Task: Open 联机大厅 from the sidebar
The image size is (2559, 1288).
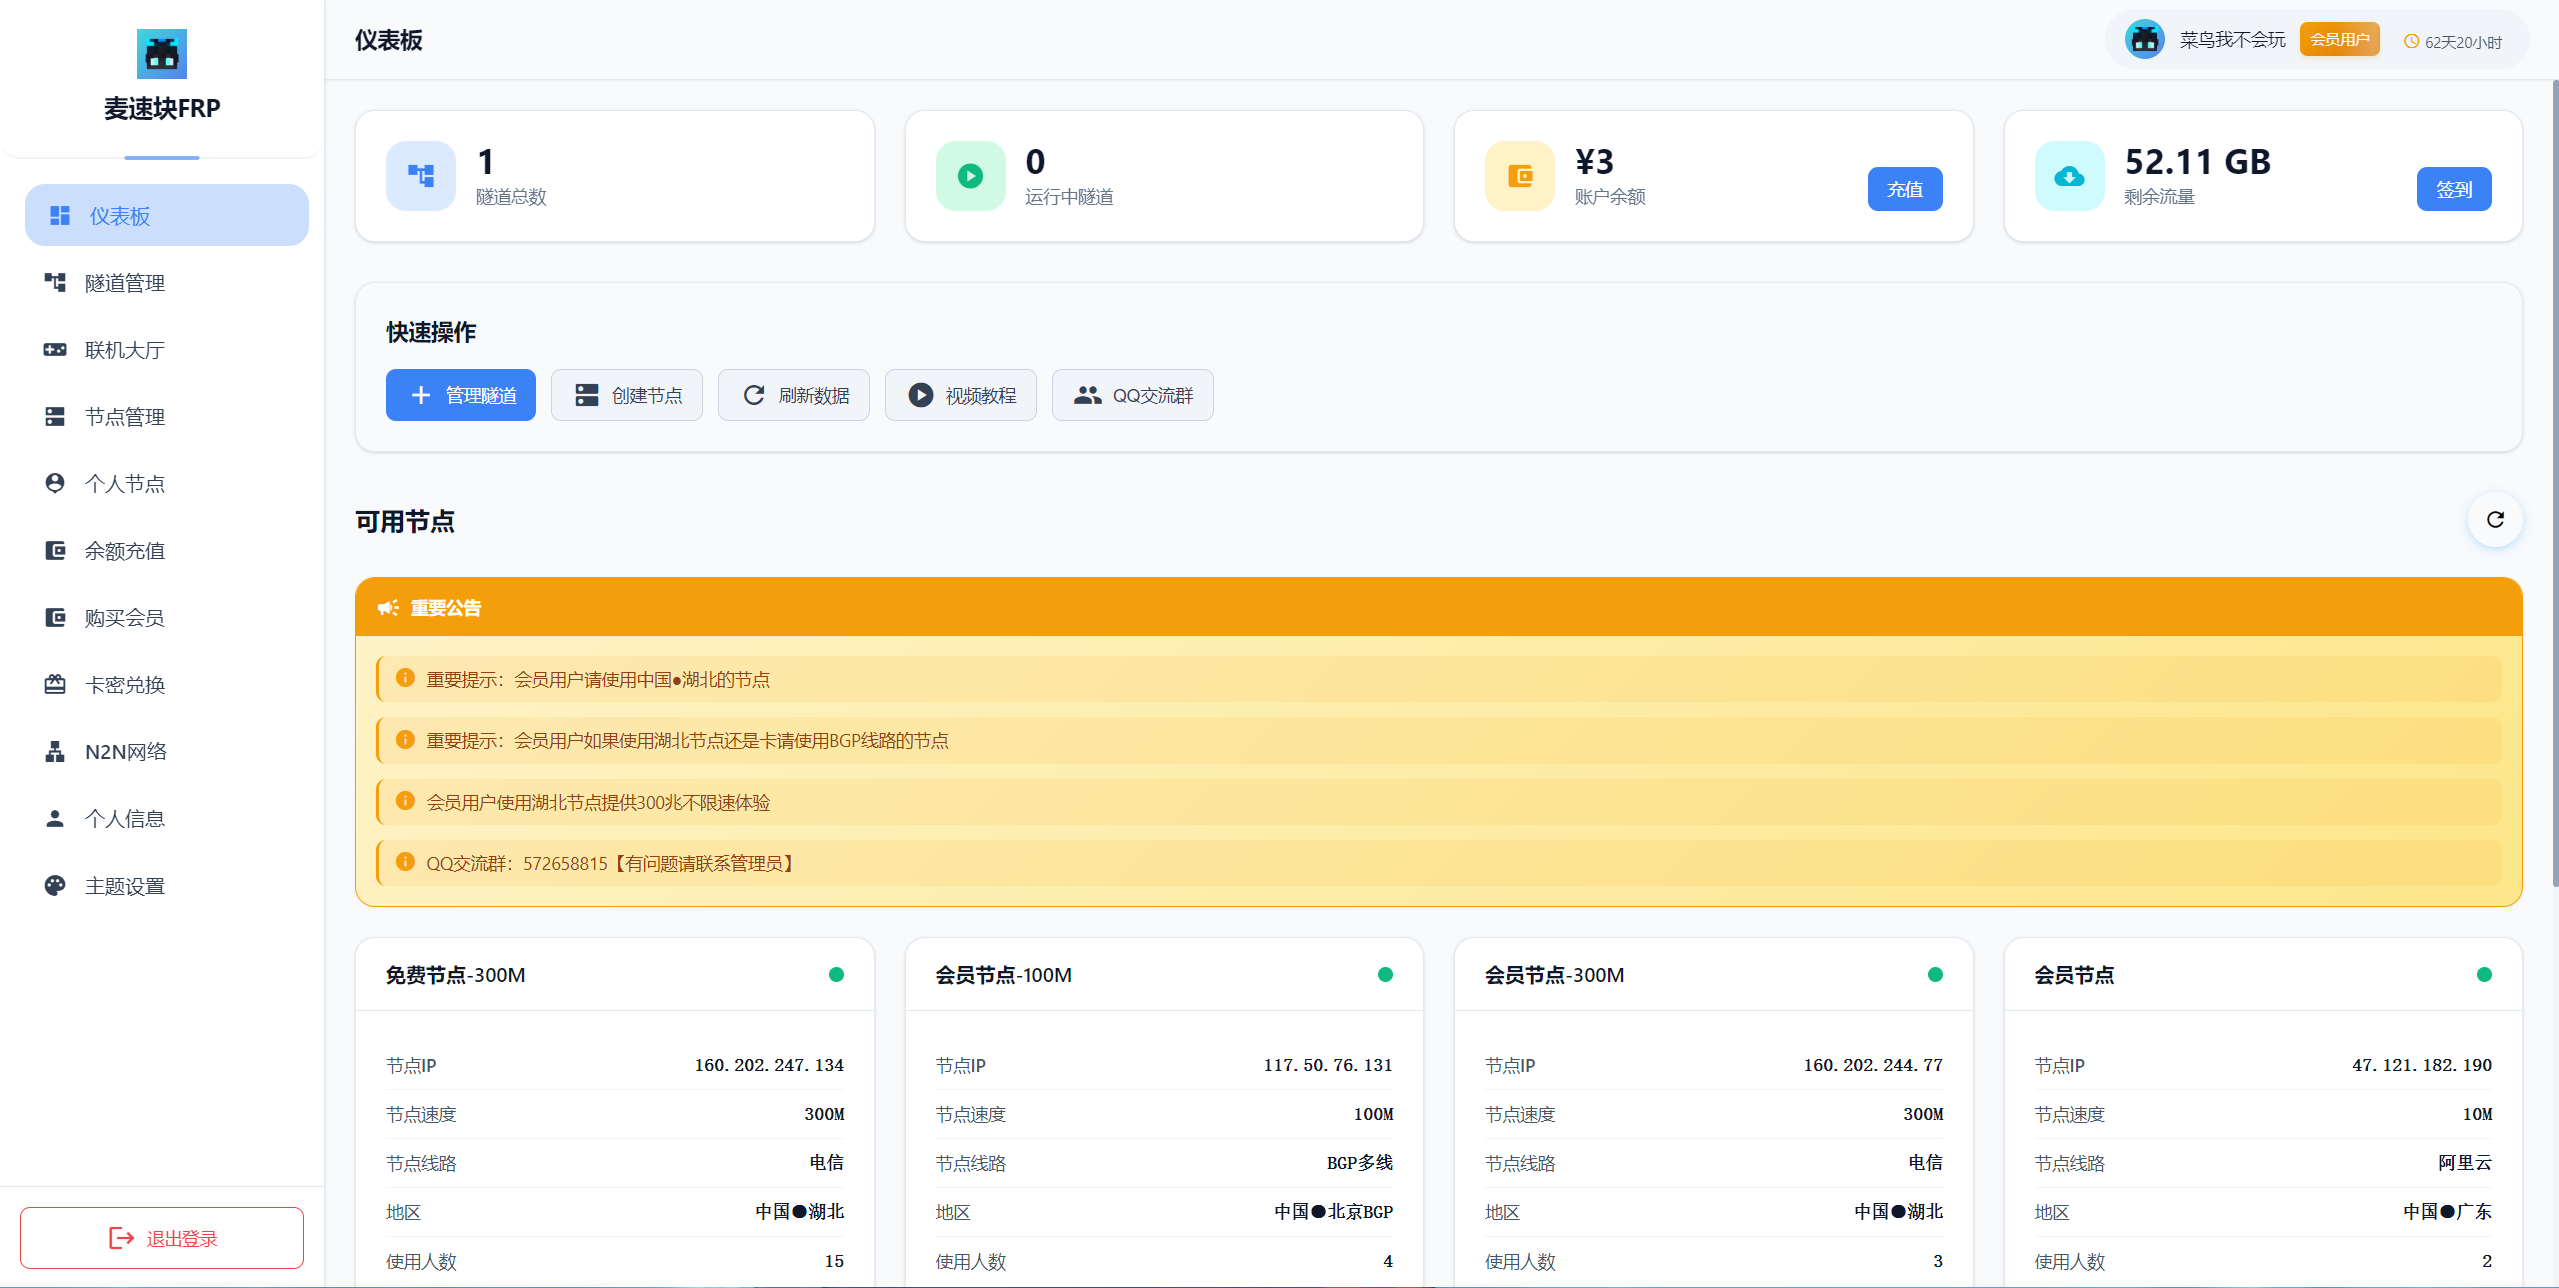Action: point(167,350)
